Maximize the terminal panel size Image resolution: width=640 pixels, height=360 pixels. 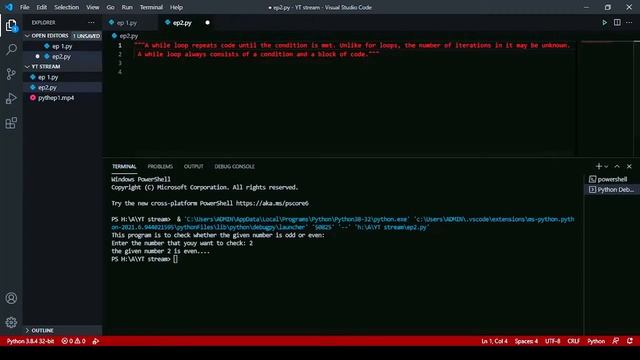pos(617,166)
